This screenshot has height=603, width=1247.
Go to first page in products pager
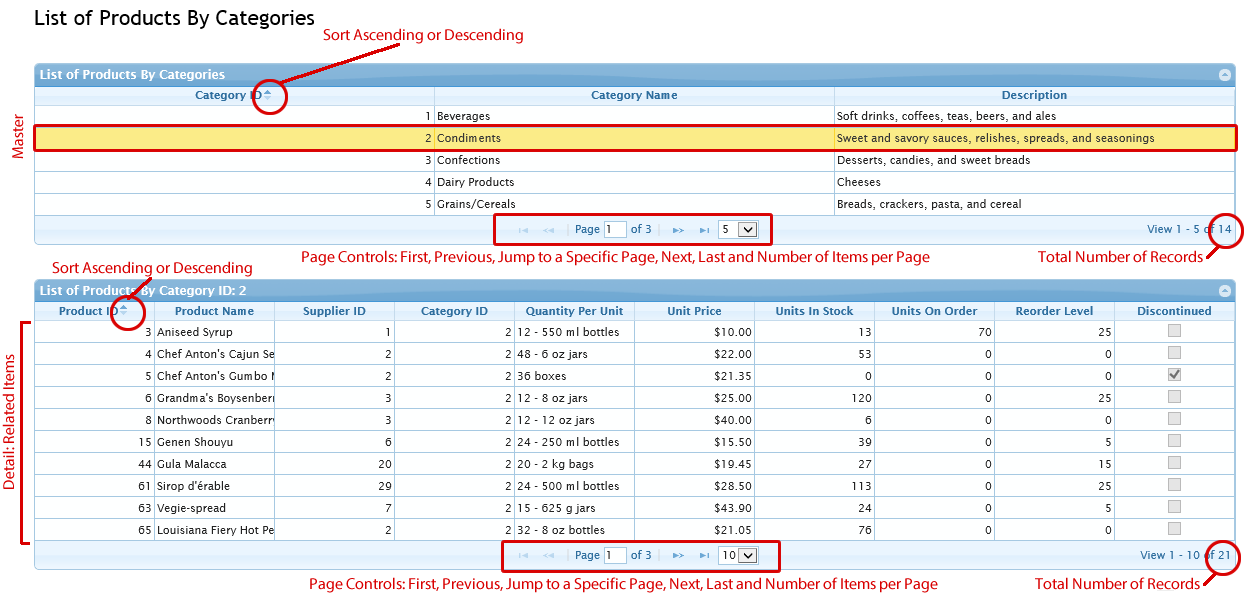pos(523,556)
